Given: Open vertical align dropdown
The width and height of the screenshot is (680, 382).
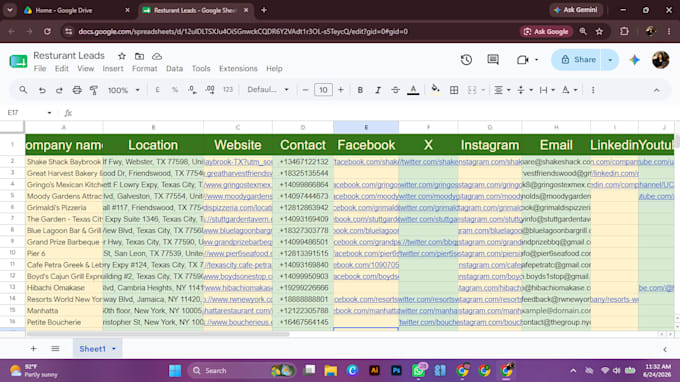Looking at the screenshot, I should 525,90.
